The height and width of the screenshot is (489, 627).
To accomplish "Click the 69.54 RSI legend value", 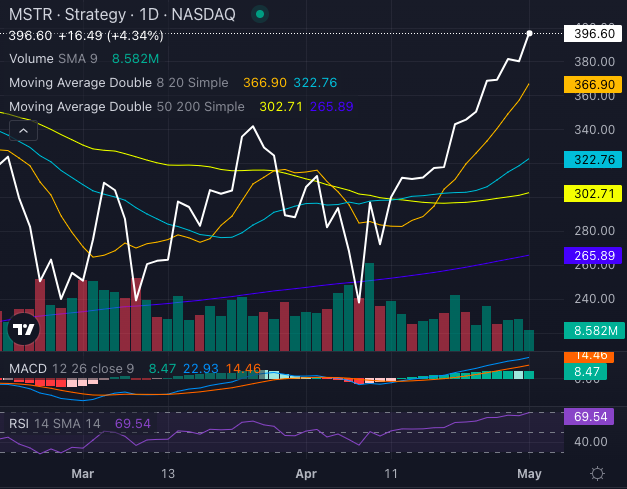I will tap(133, 423).
